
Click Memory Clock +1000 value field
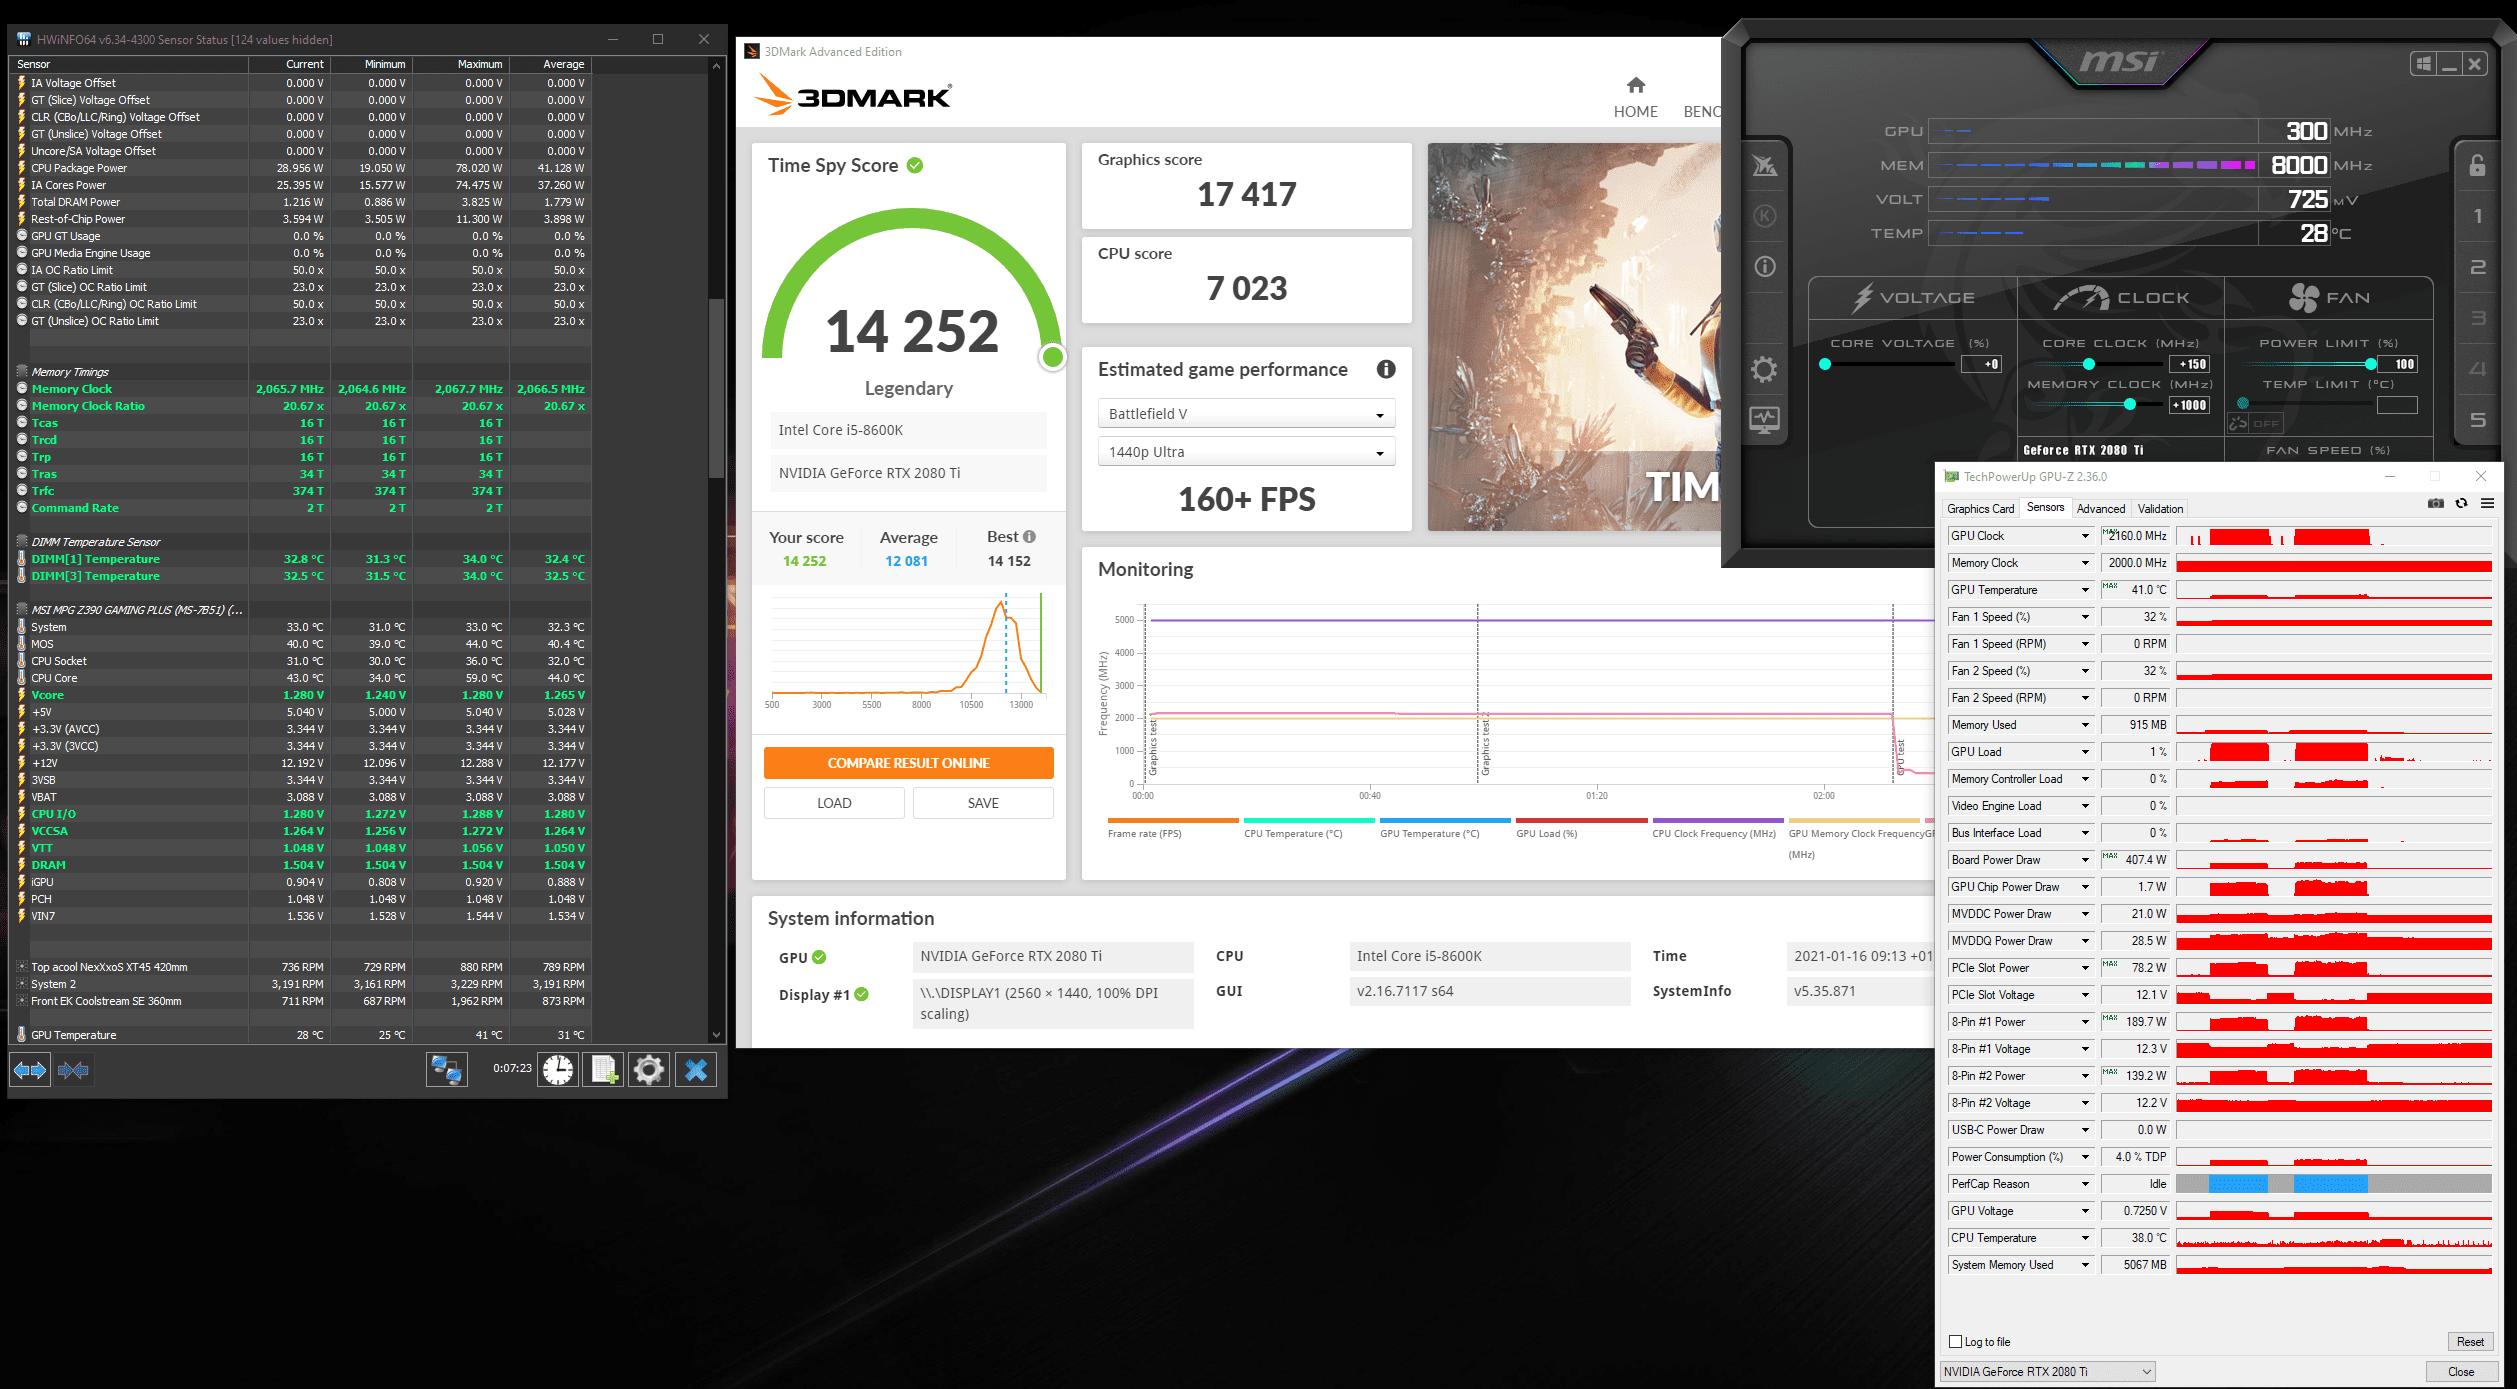(2189, 405)
